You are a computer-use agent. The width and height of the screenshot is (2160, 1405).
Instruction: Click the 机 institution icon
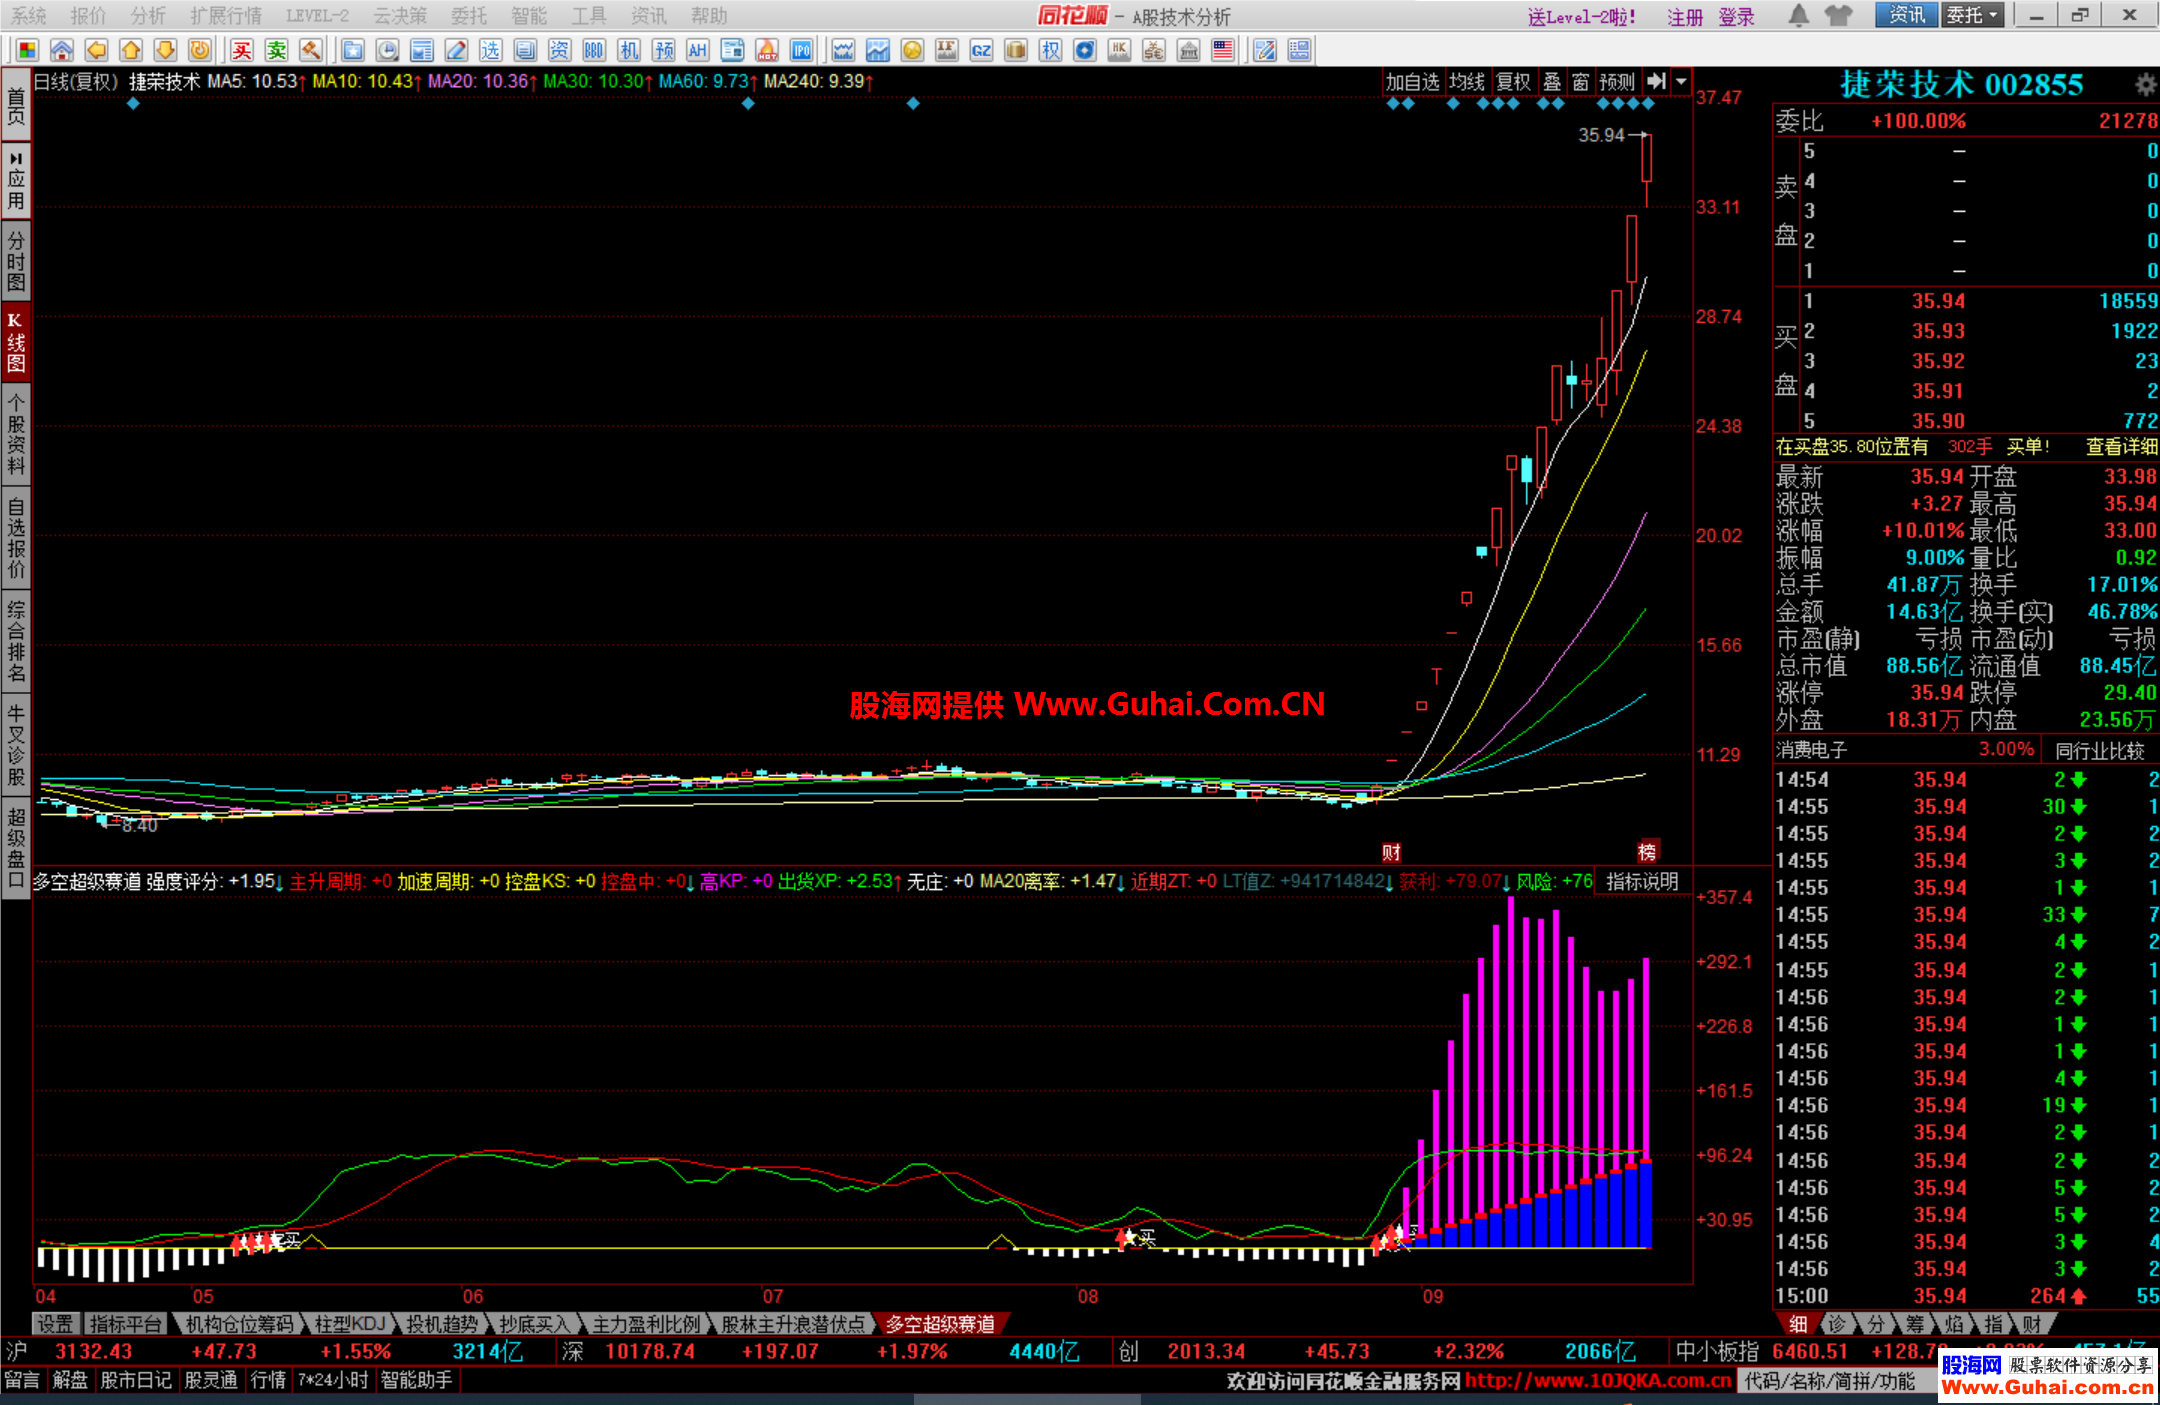coord(629,50)
